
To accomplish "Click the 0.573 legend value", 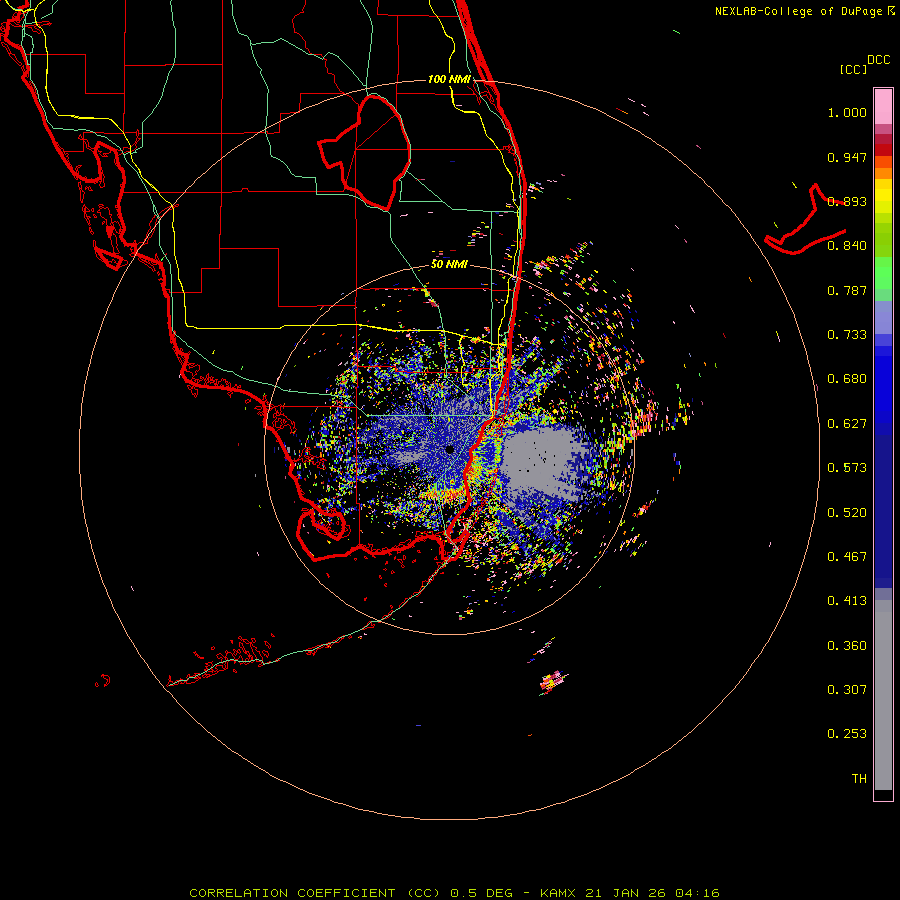I will tap(847, 468).
